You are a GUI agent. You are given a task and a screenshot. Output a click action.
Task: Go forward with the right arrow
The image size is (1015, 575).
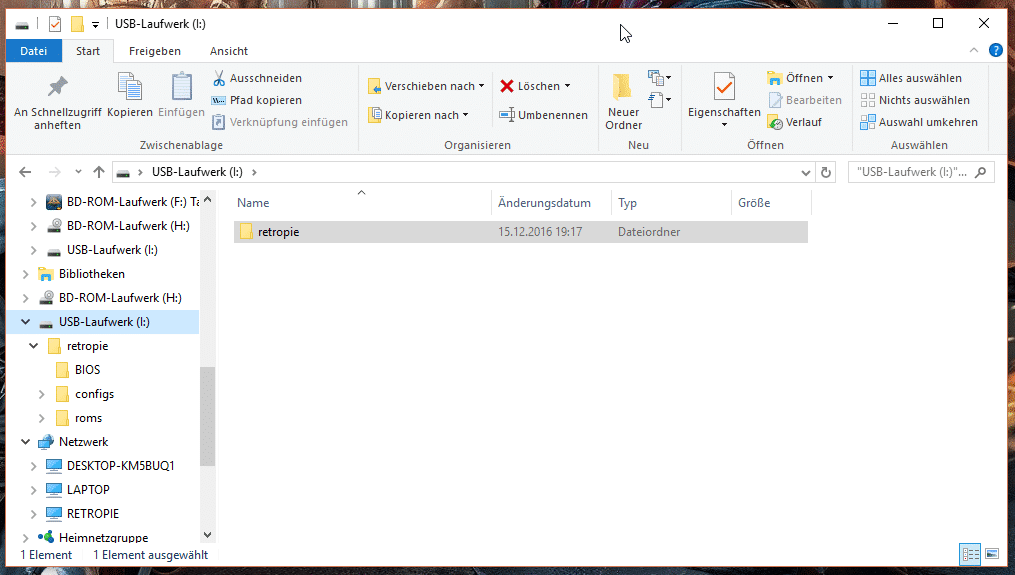[x=55, y=172]
